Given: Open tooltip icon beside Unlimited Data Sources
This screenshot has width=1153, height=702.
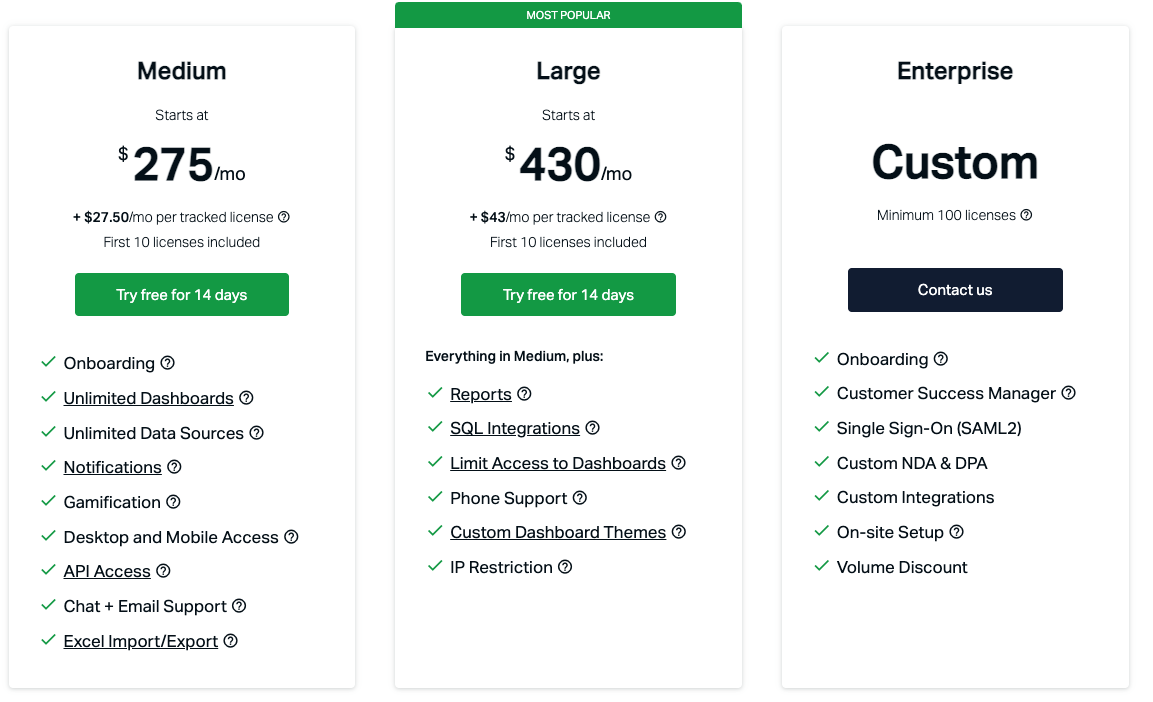Looking at the screenshot, I should [x=257, y=432].
